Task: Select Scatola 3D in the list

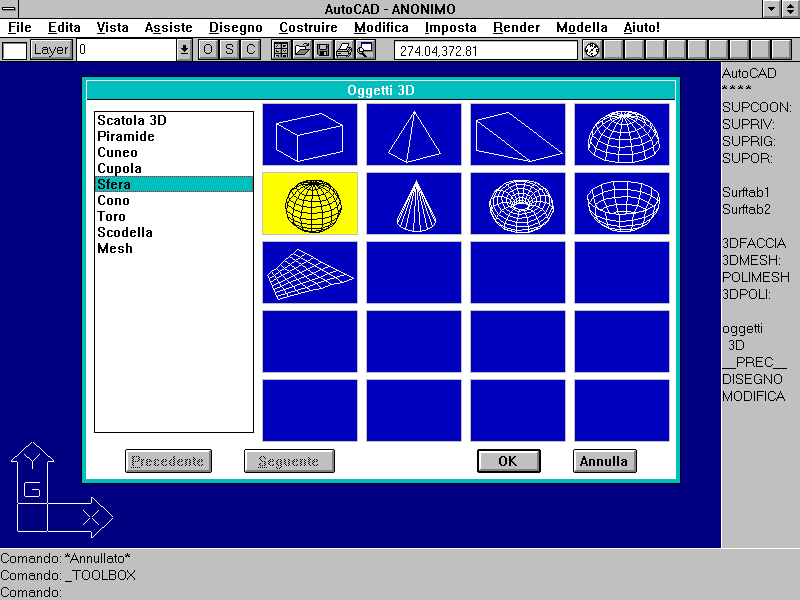Action: [174, 120]
